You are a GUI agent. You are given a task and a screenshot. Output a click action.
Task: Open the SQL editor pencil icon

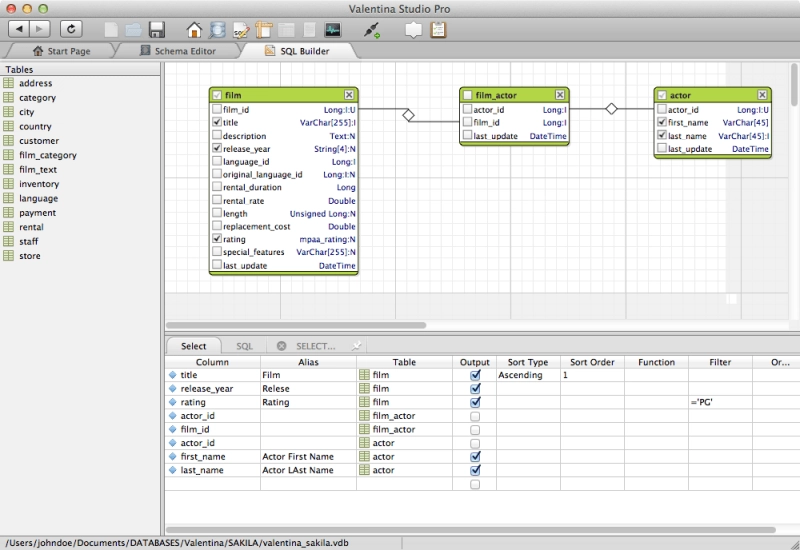(x=241, y=30)
